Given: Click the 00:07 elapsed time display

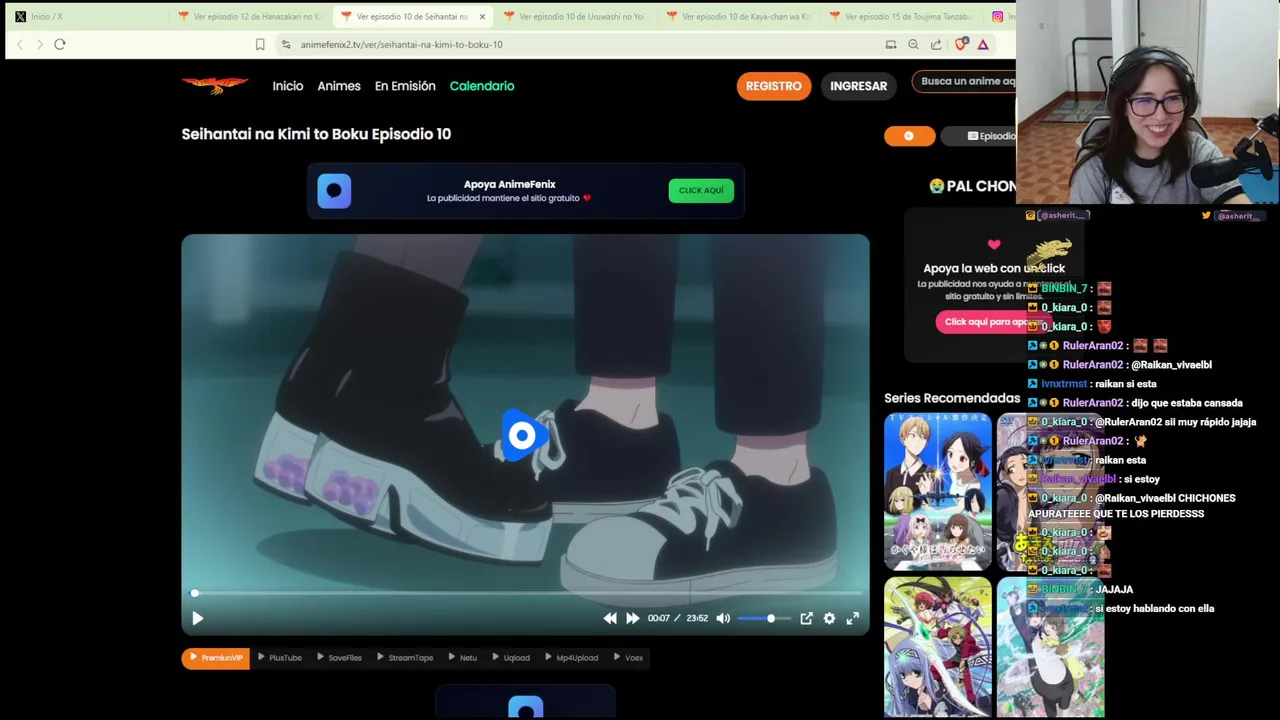Looking at the screenshot, I should point(658,619).
